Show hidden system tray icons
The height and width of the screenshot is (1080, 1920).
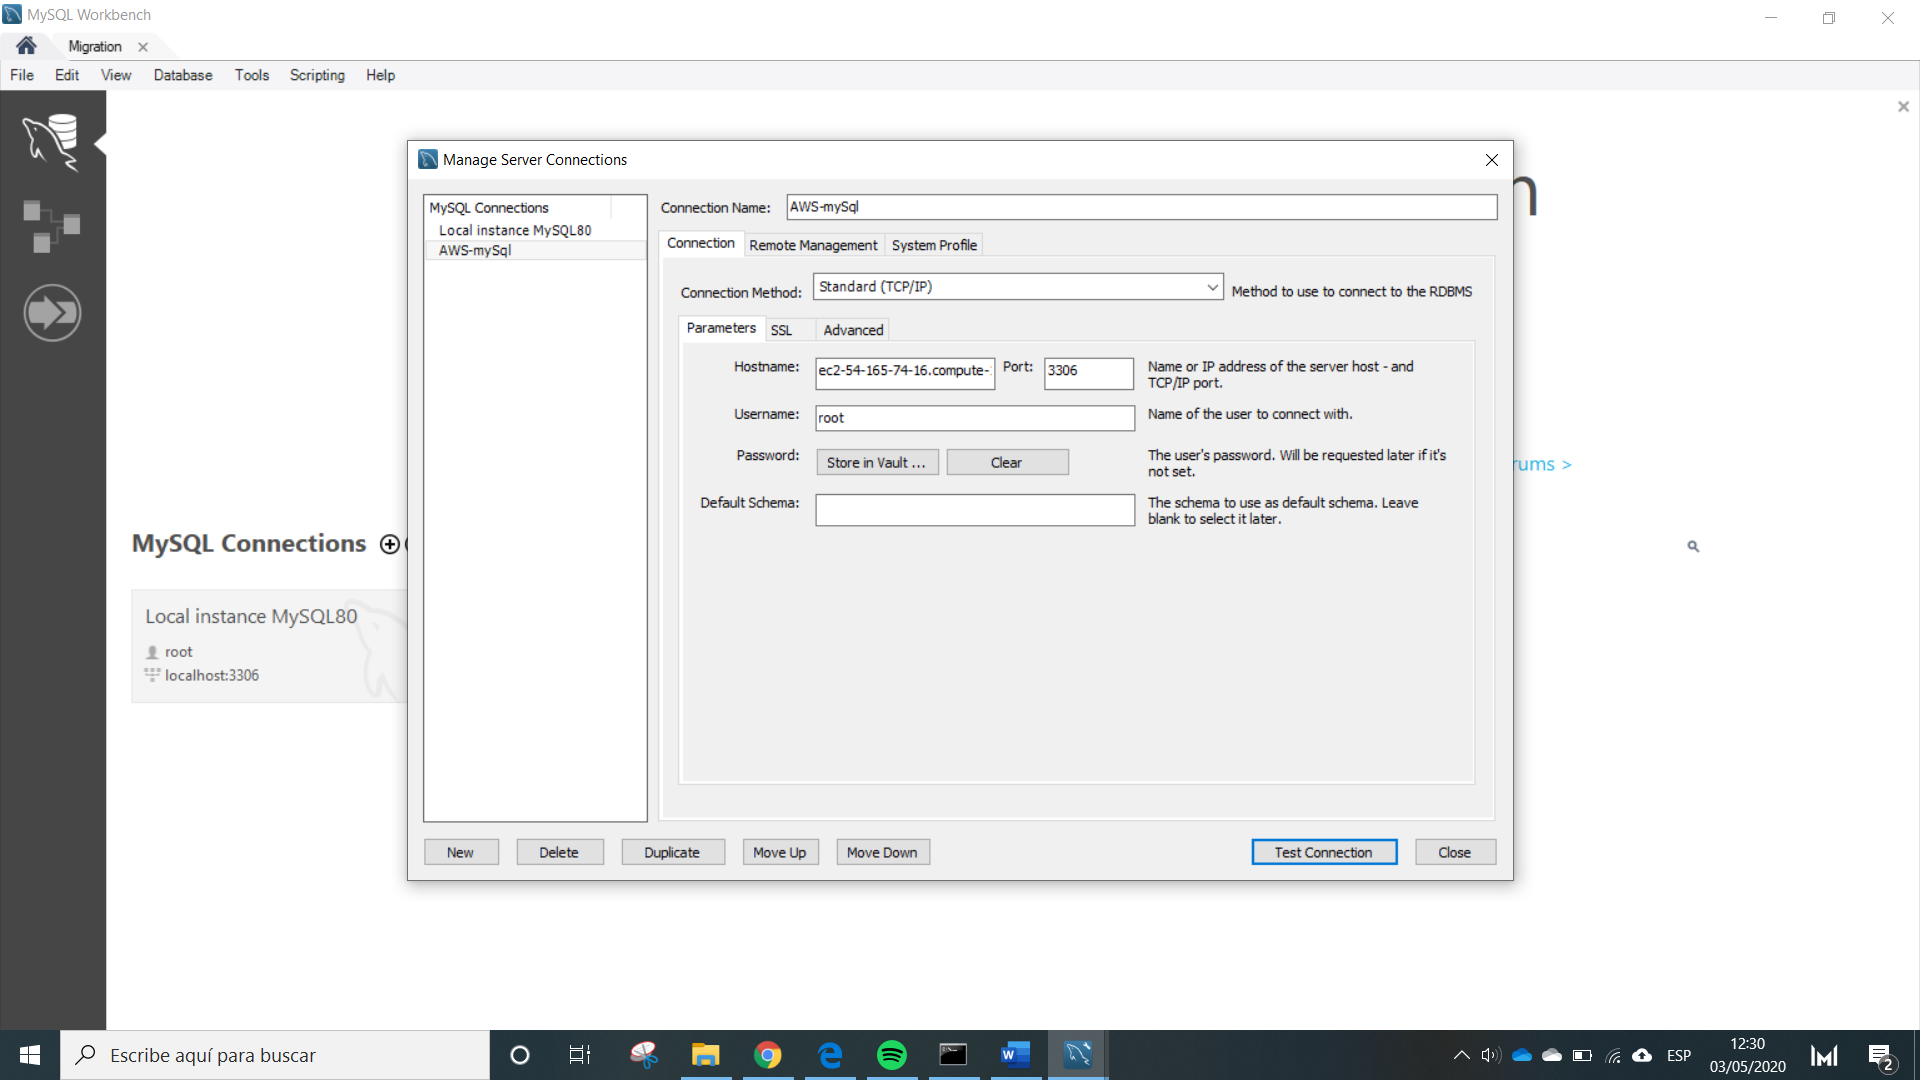pyautogui.click(x=1461, y=1055)
